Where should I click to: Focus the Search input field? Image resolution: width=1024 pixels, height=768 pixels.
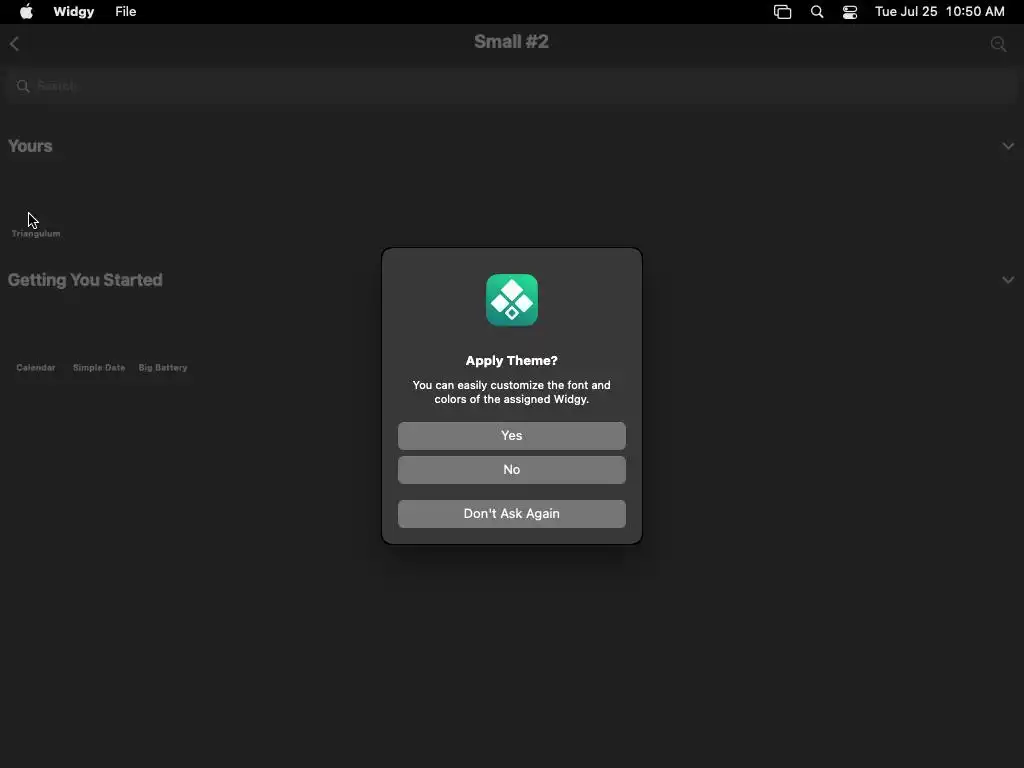coord(511,86)
